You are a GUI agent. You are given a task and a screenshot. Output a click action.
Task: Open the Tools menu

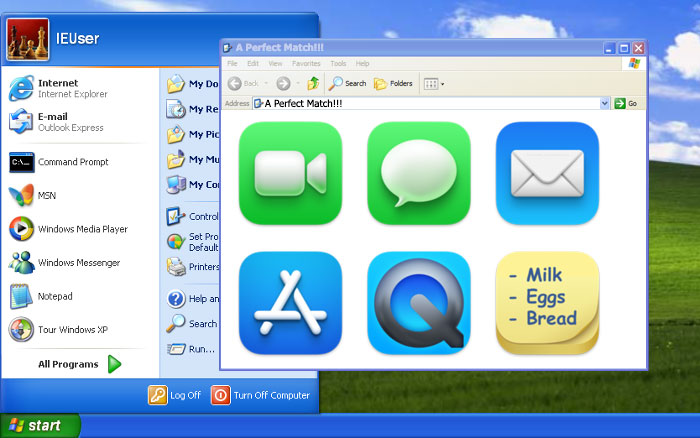pos(338,63)
